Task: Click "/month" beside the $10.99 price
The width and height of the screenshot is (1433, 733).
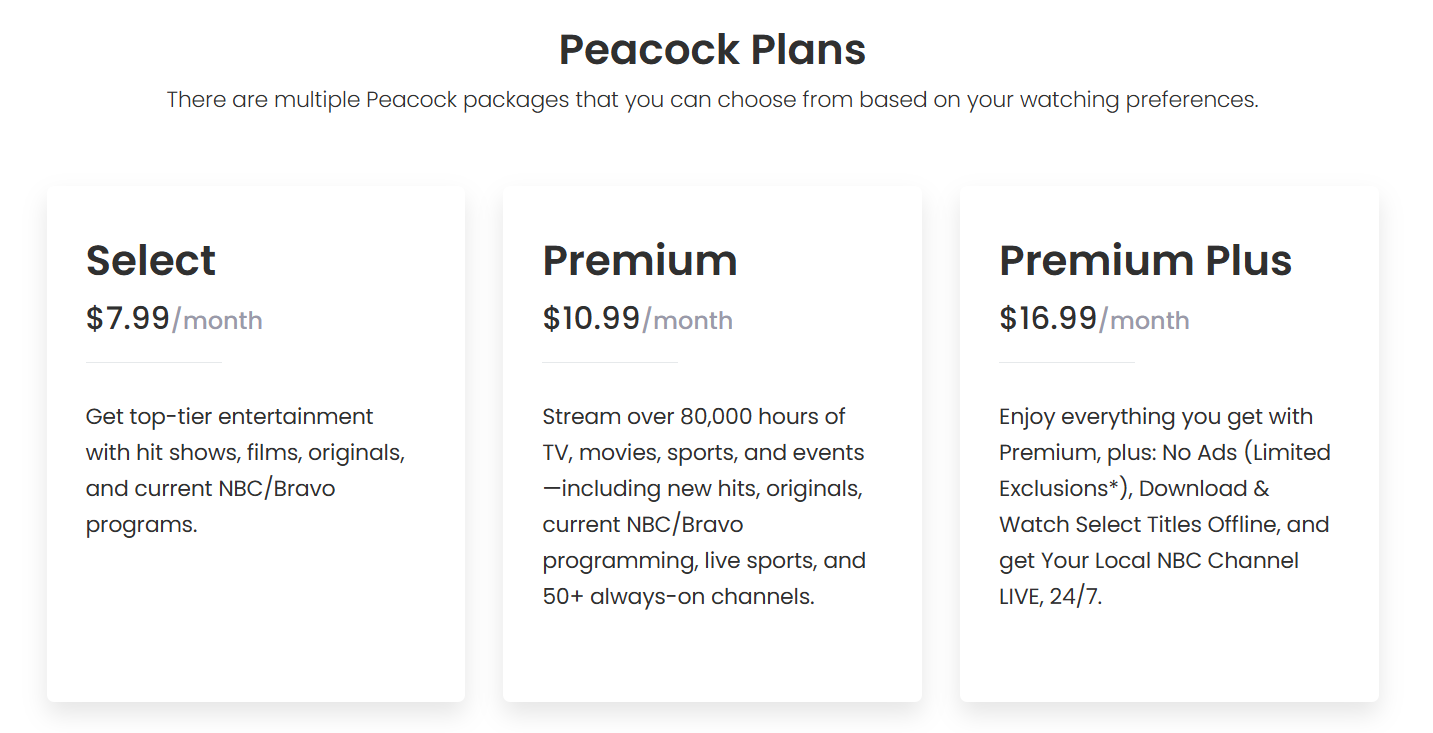Action: point(687,320)
